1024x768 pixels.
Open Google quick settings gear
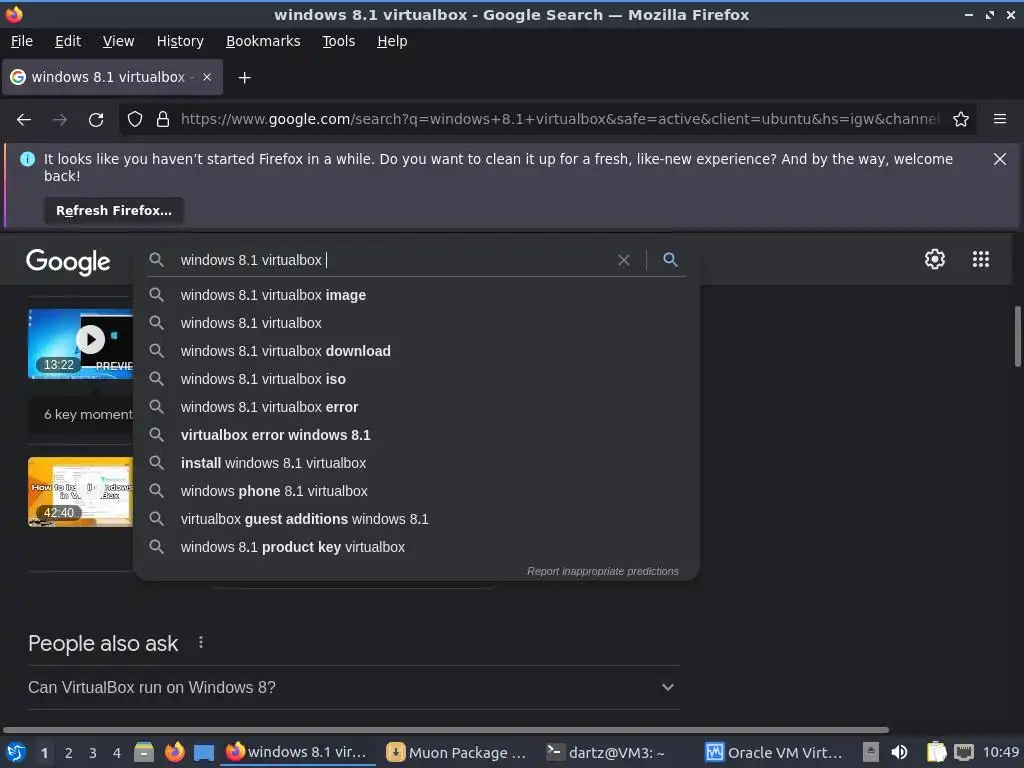935,259
